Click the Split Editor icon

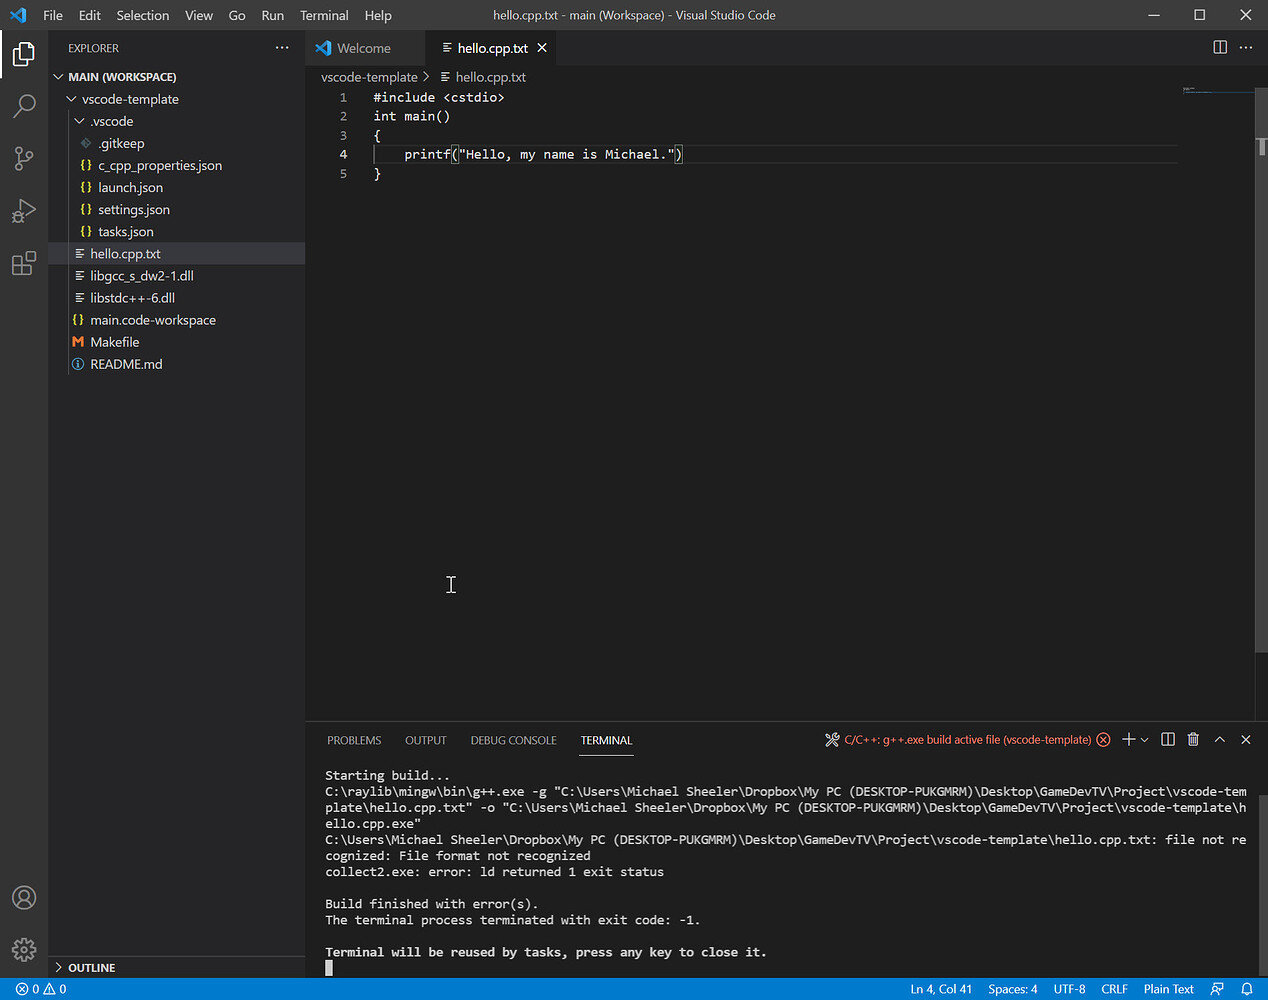click(x=1219, y=47)
